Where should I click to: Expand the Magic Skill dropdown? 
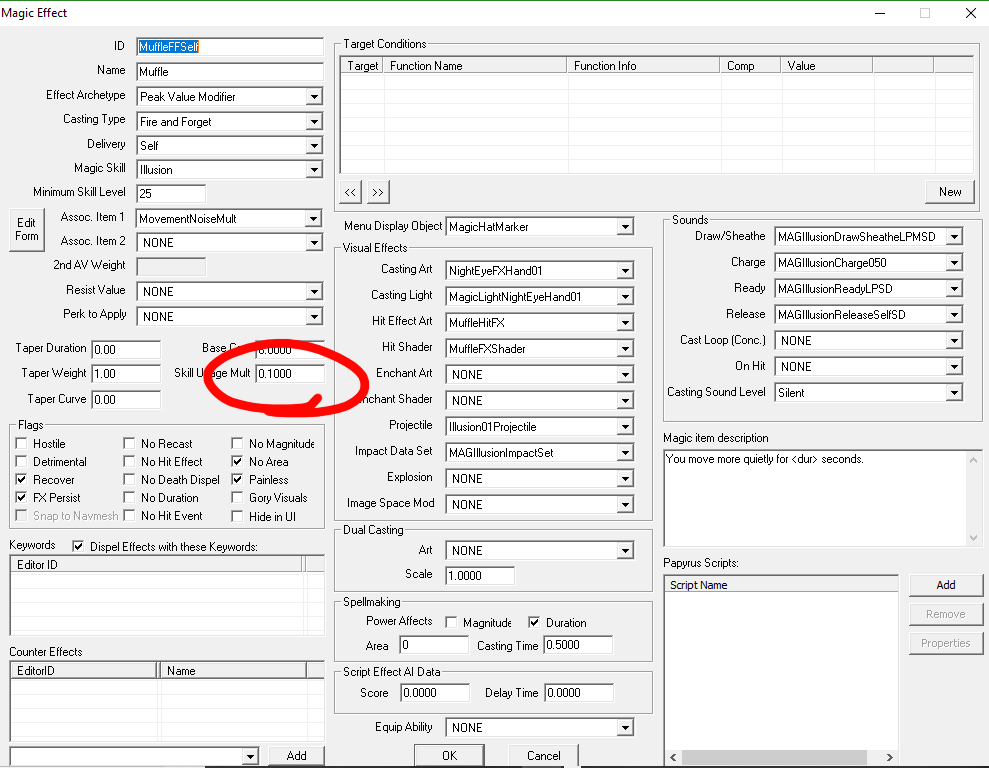tap(314, 170)
